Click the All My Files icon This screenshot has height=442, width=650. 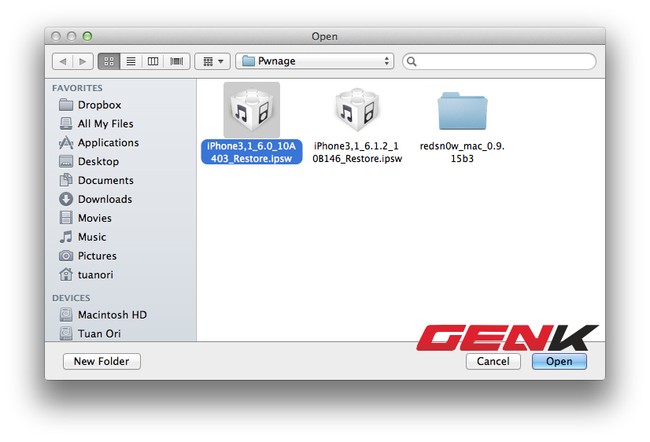66,124
